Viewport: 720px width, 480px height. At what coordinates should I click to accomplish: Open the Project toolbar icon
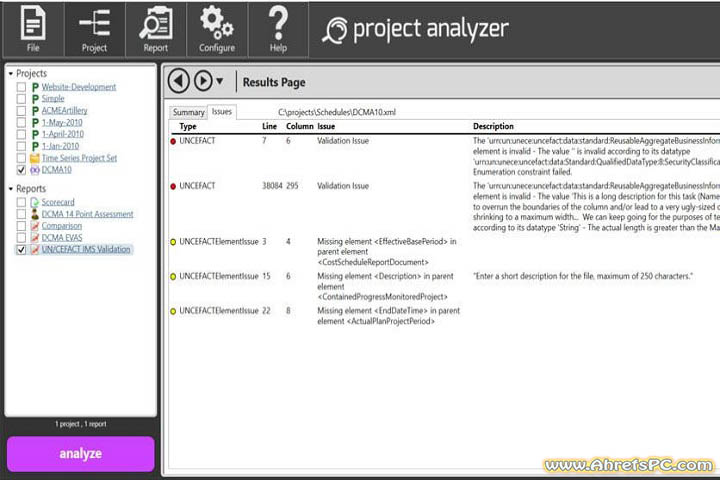(94, 28)
